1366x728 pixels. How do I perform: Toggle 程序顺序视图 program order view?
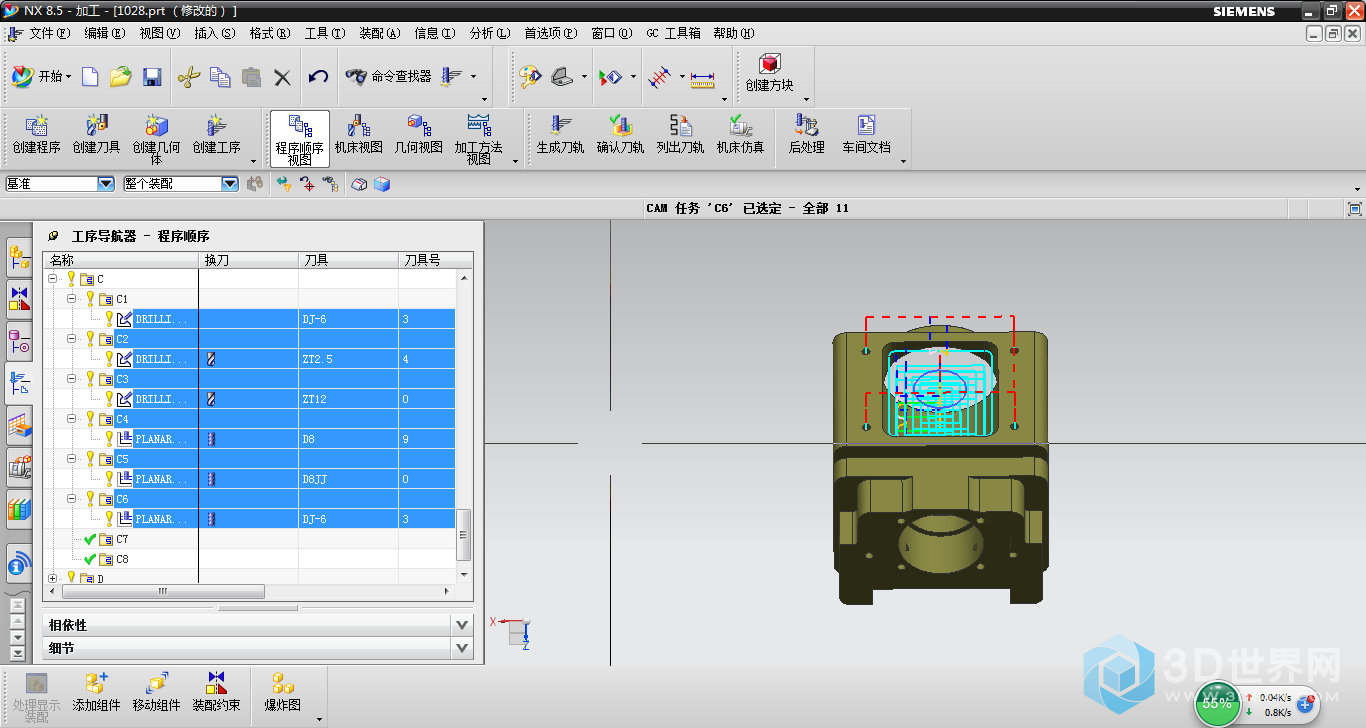[x=300, y=139]
